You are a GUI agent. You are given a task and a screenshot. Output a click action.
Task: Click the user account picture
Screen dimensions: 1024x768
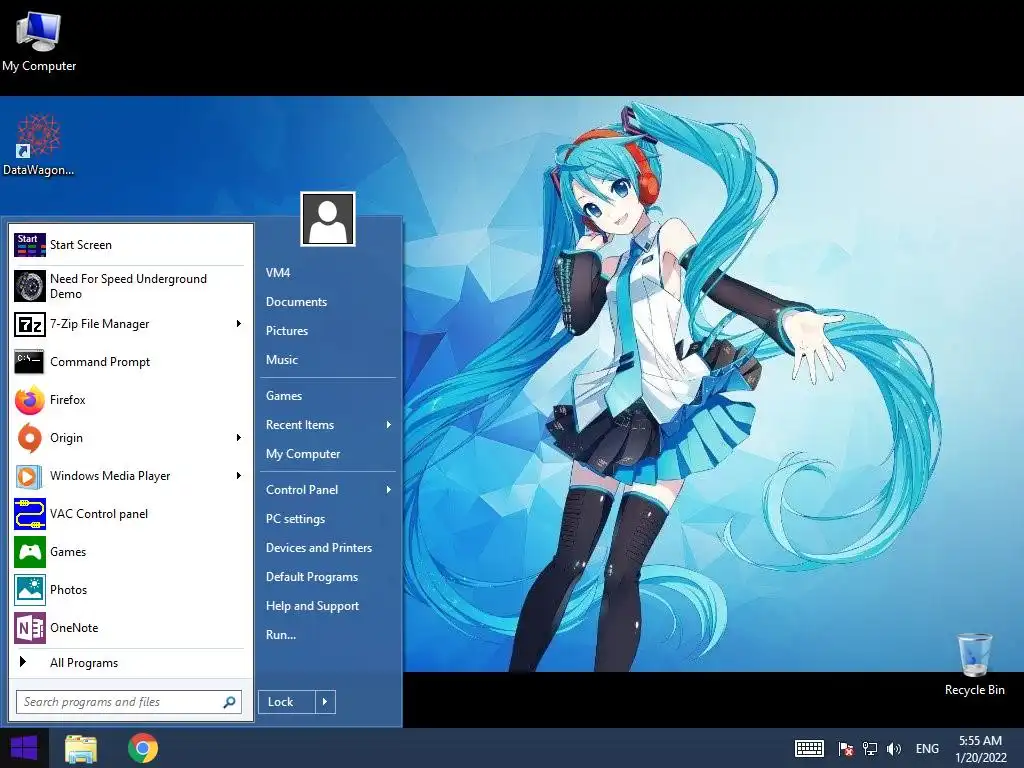pyautogui.click(x=328, y=219)
